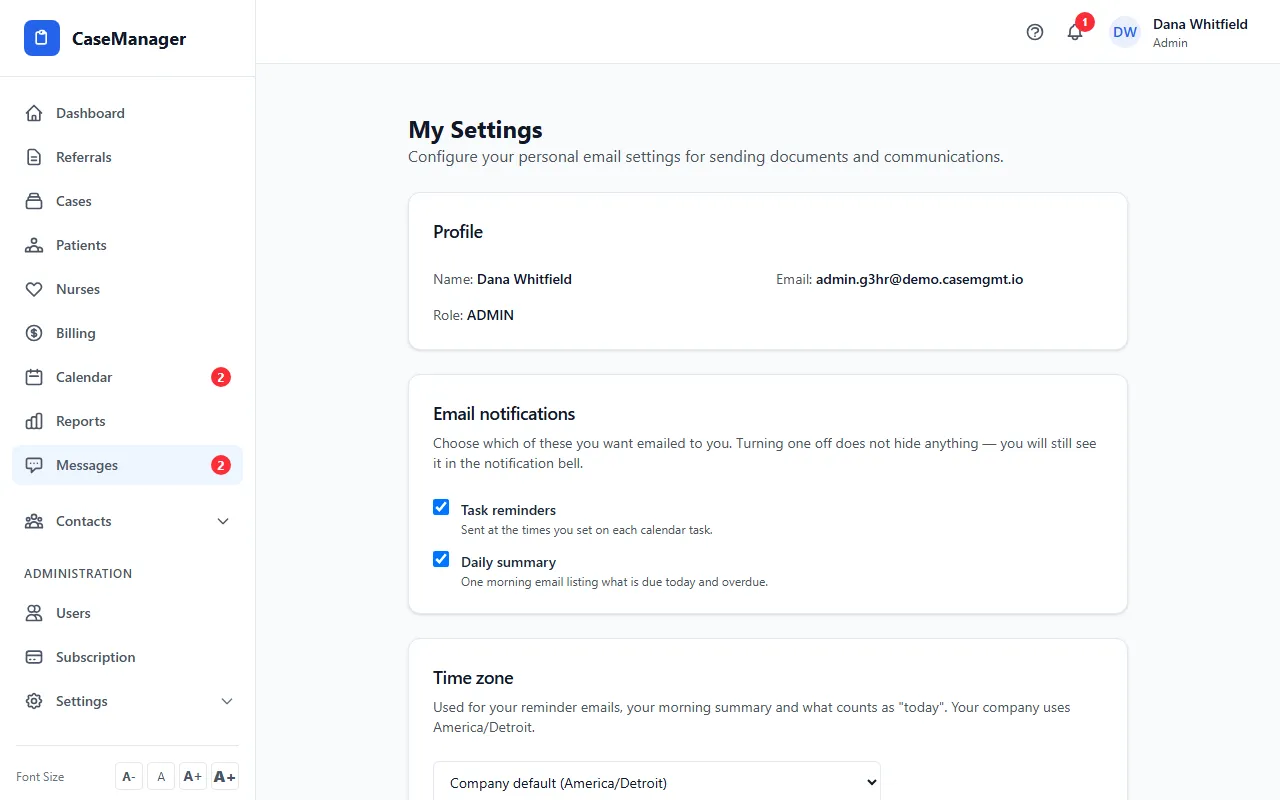The width and height of the screenshot is (1280, 800).
Task: Click the Subscription card icon
Action: [34, 657]
